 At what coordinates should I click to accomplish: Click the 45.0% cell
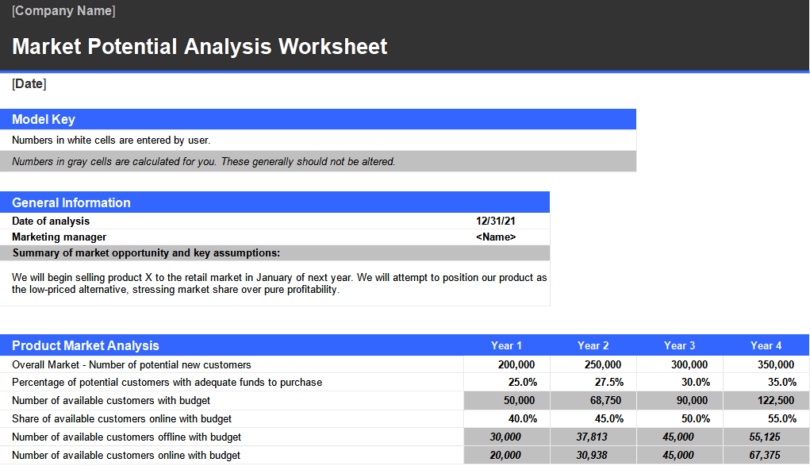pos(594,418)
